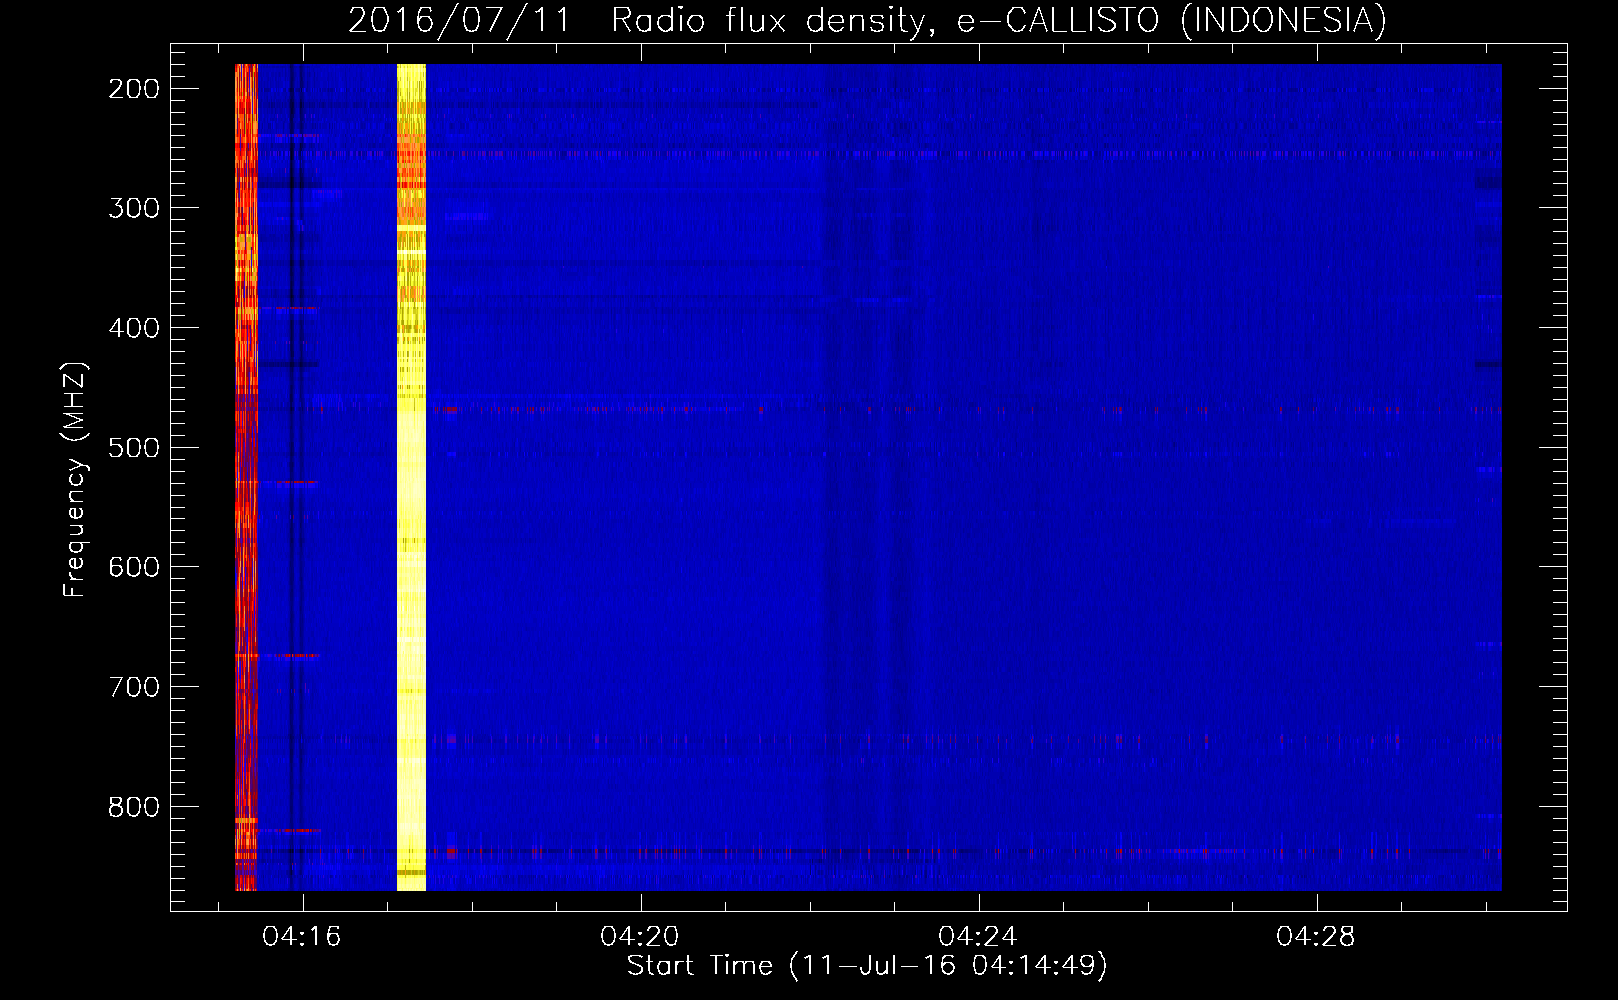This screenshot has height=1000, width=1618.
Task: Click the 04:20 time tick label
Action: pos(640,937)
